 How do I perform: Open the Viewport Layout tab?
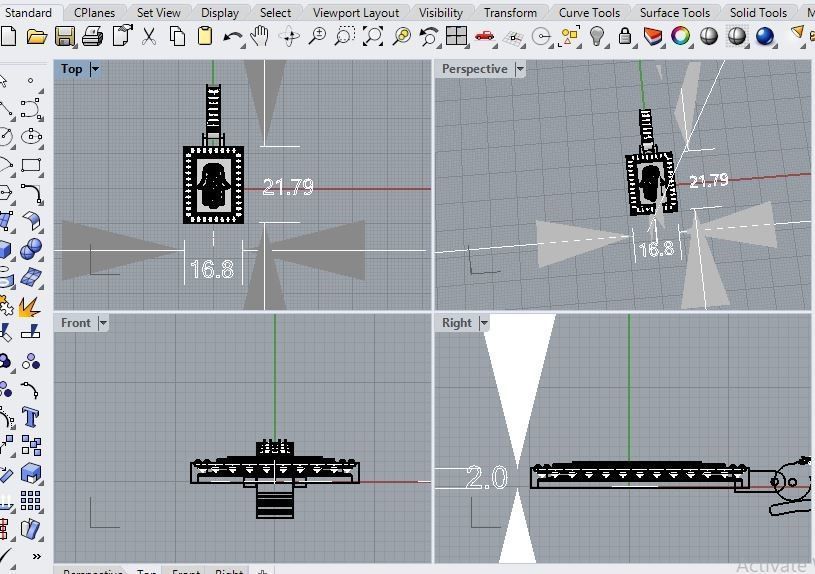pyautogui.click(x=356, y=12)
